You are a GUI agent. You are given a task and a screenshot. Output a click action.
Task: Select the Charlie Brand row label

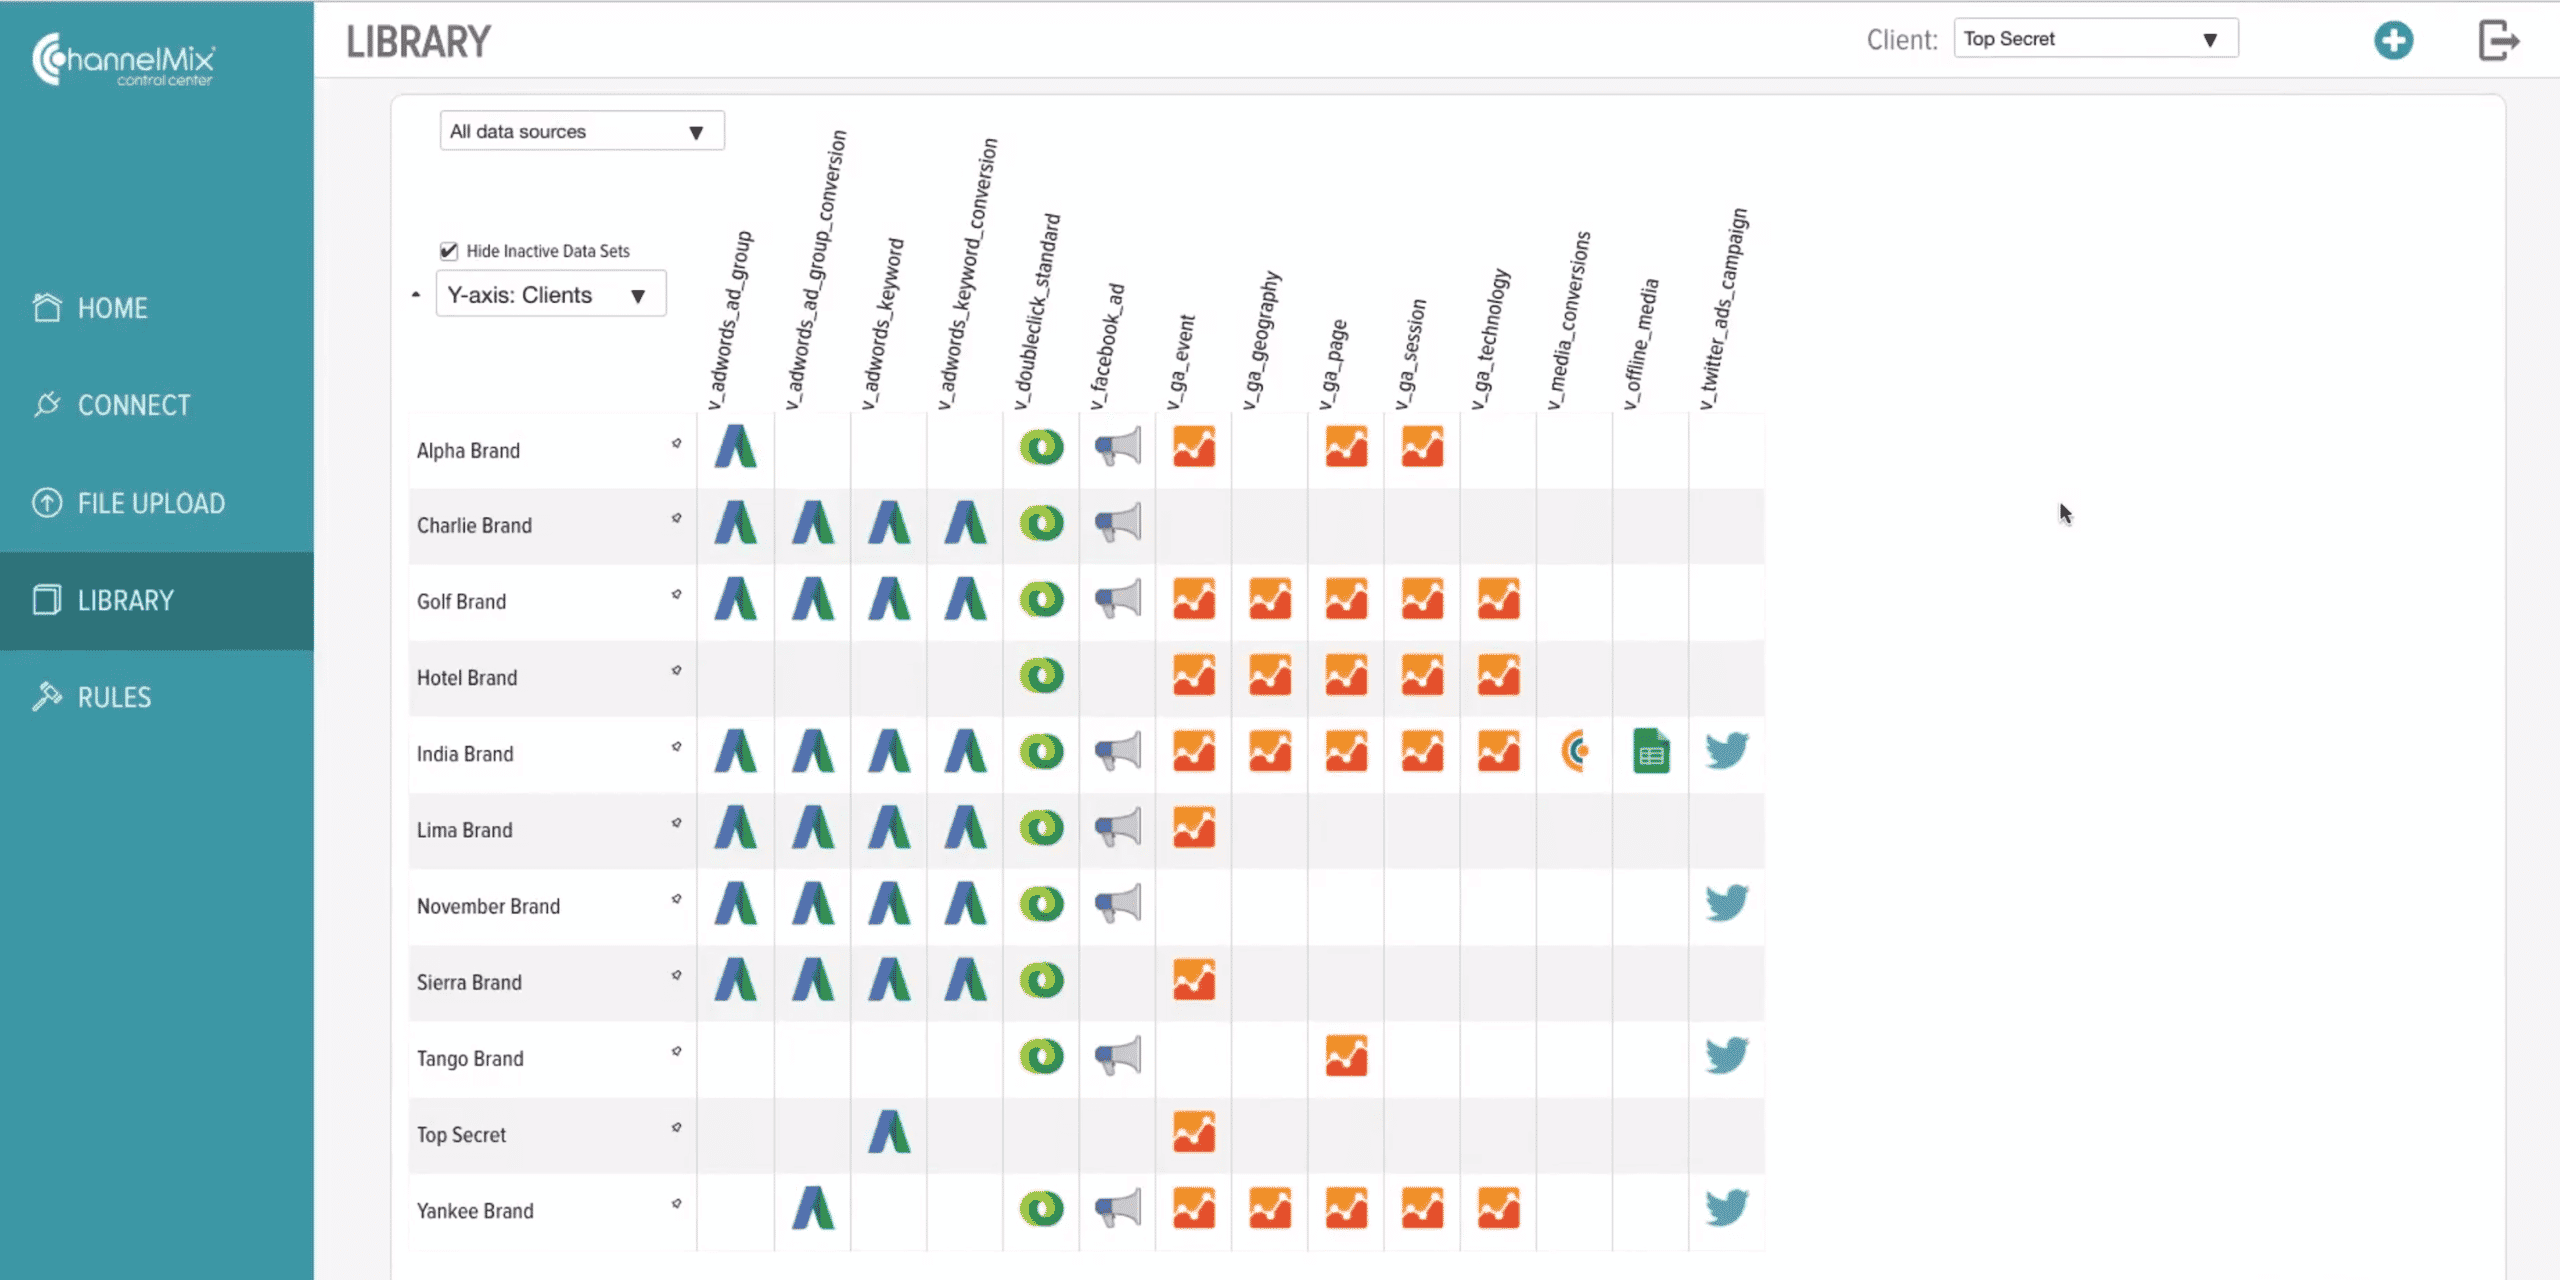pos(474,525)
